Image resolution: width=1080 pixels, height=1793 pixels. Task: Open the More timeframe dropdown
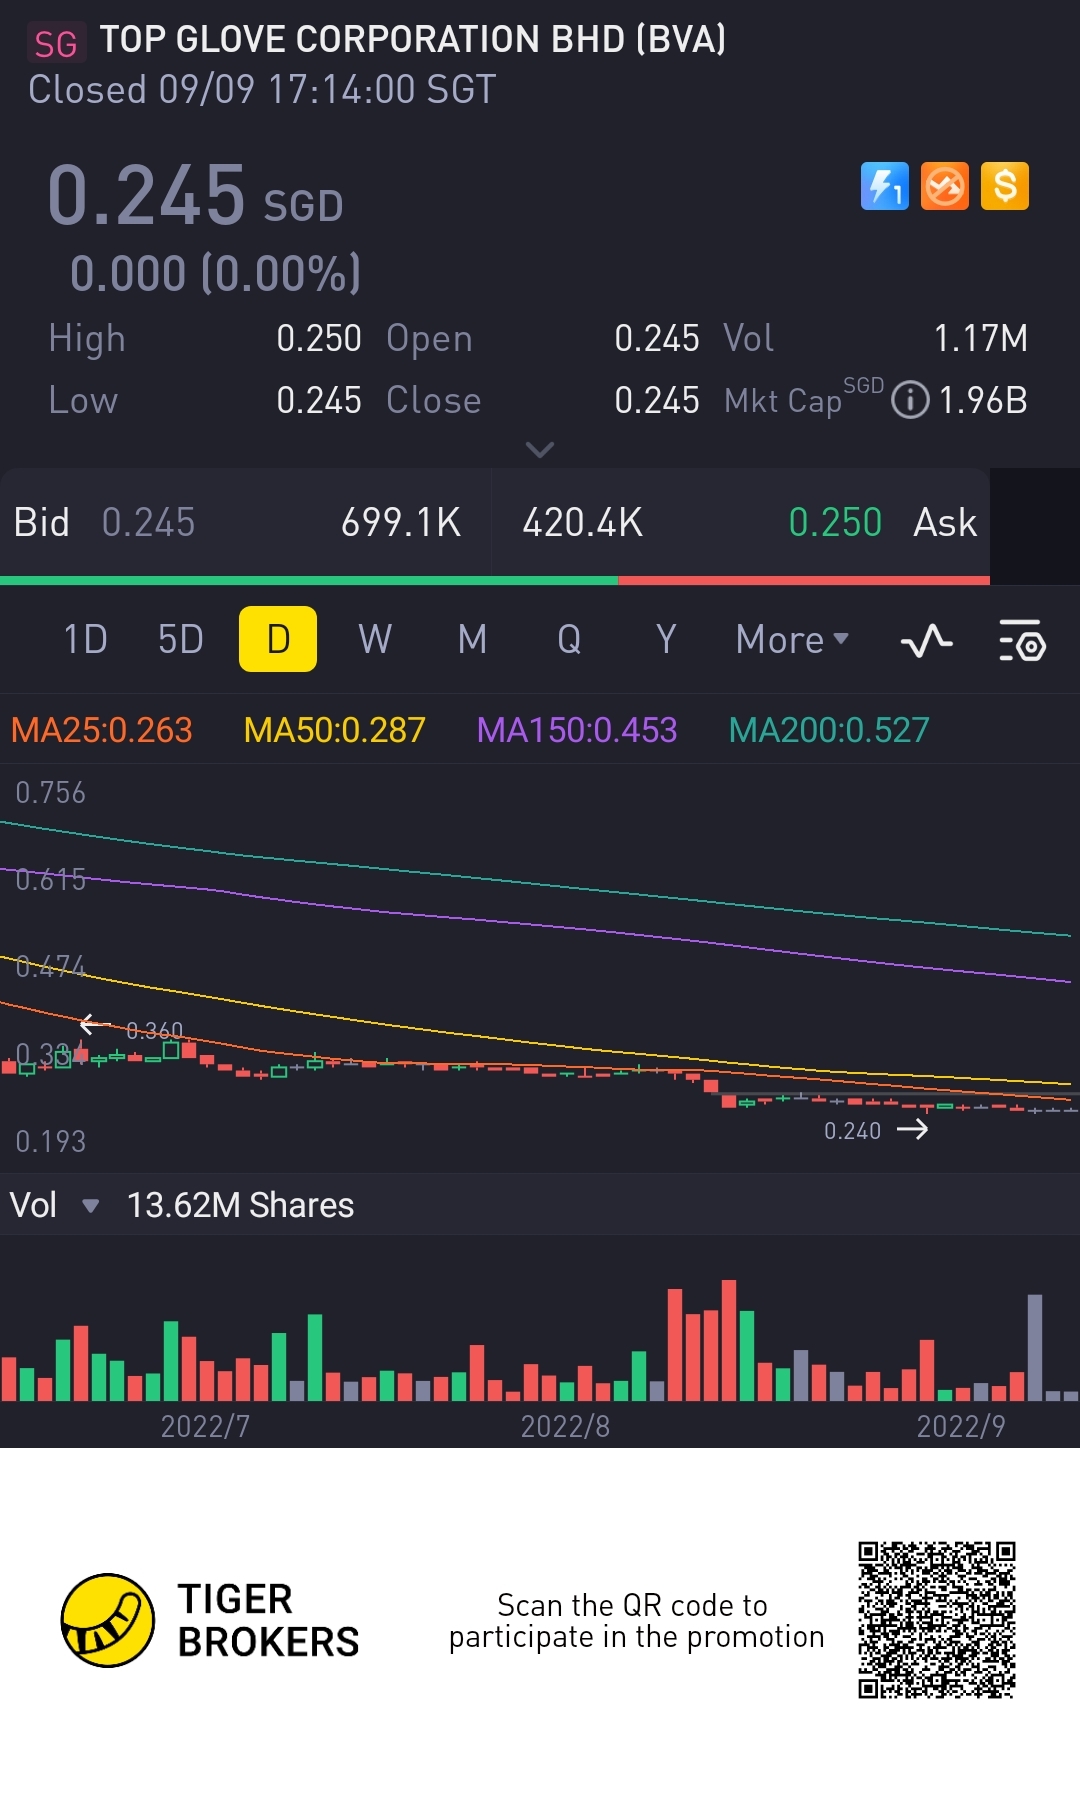792,640
